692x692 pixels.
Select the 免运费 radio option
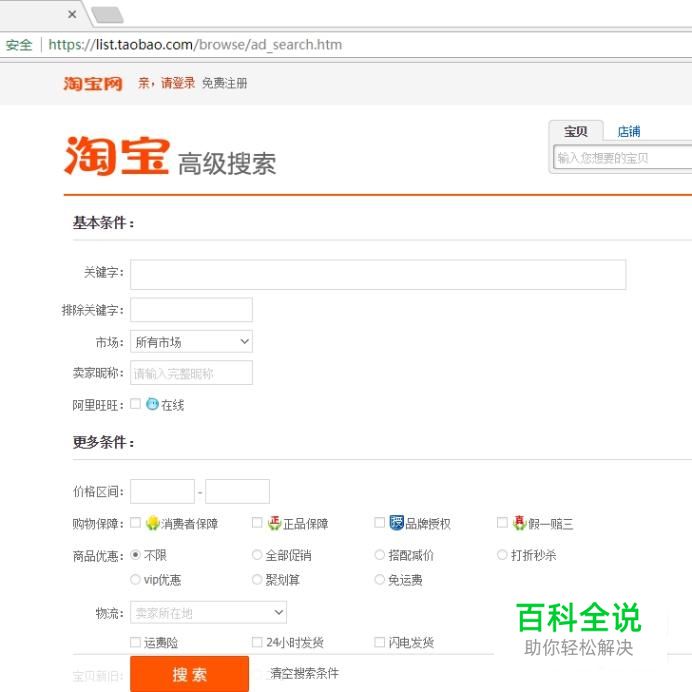tap(380, 579)
